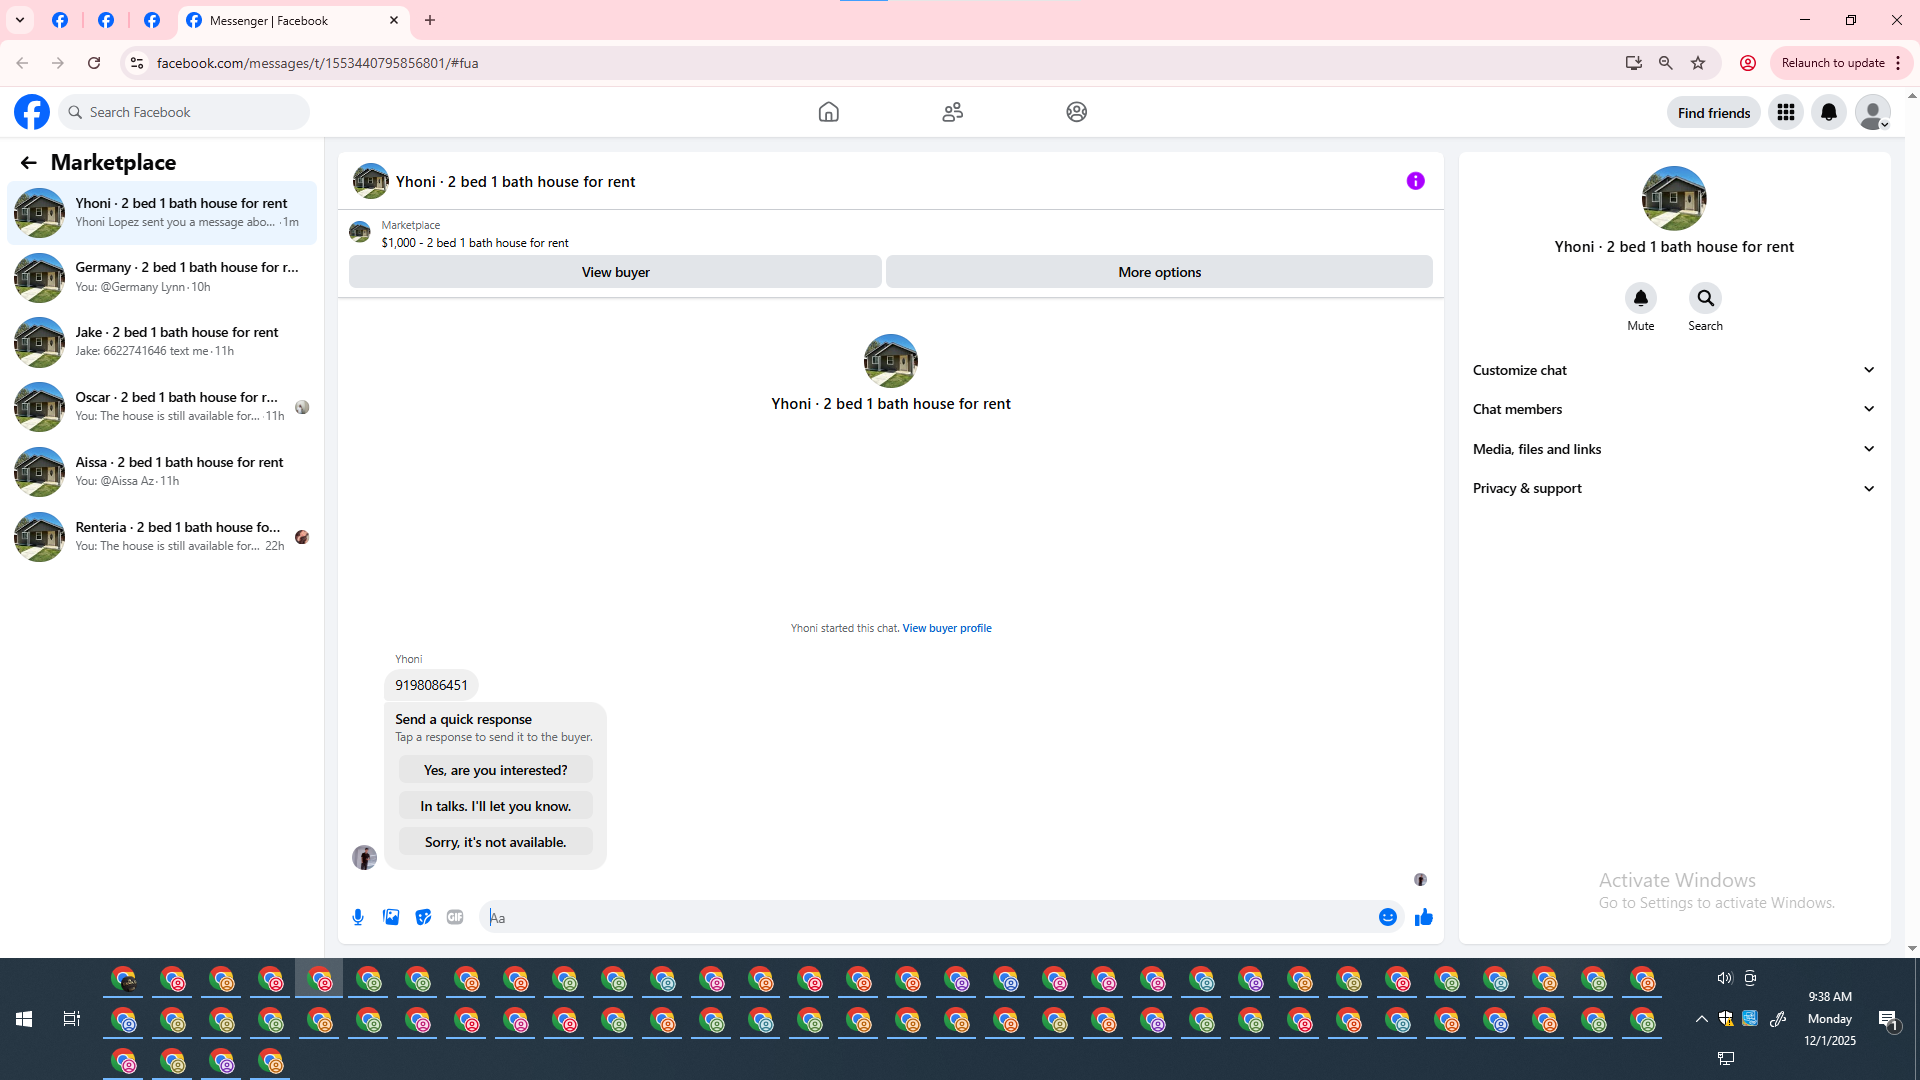The height and width of the screenshot is (1080, 1920).
Task: Open the notifications bell icon
Action: click(x=1829, y=112)
